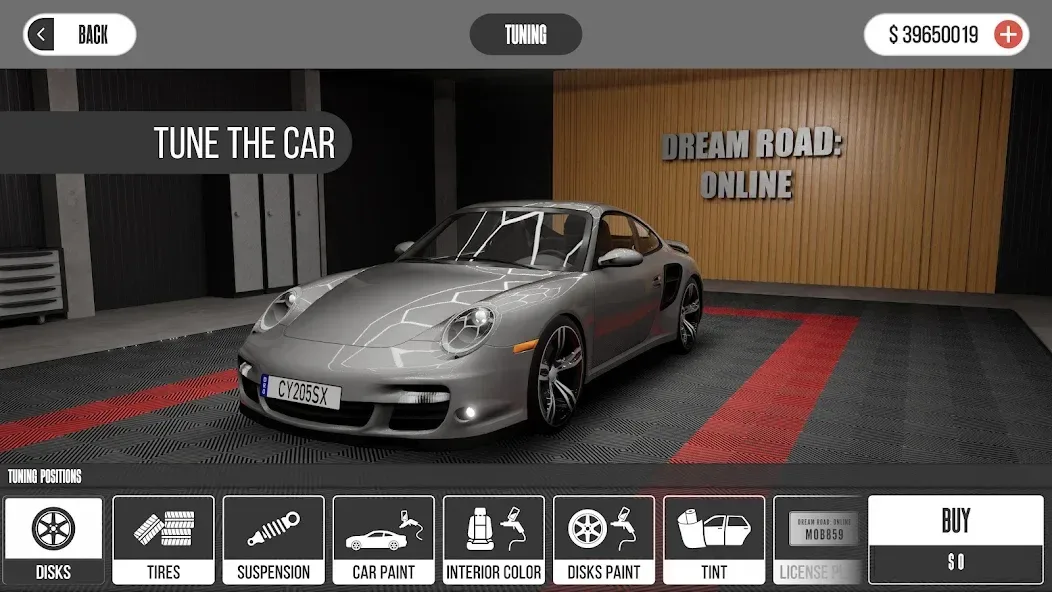
Task: Open Car Paint customization
Action: pos(384,540)
